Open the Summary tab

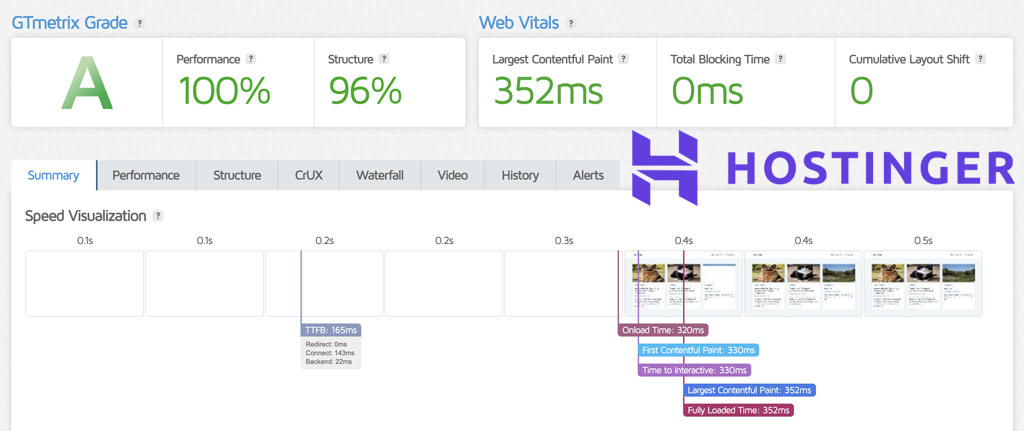[54, 175]
